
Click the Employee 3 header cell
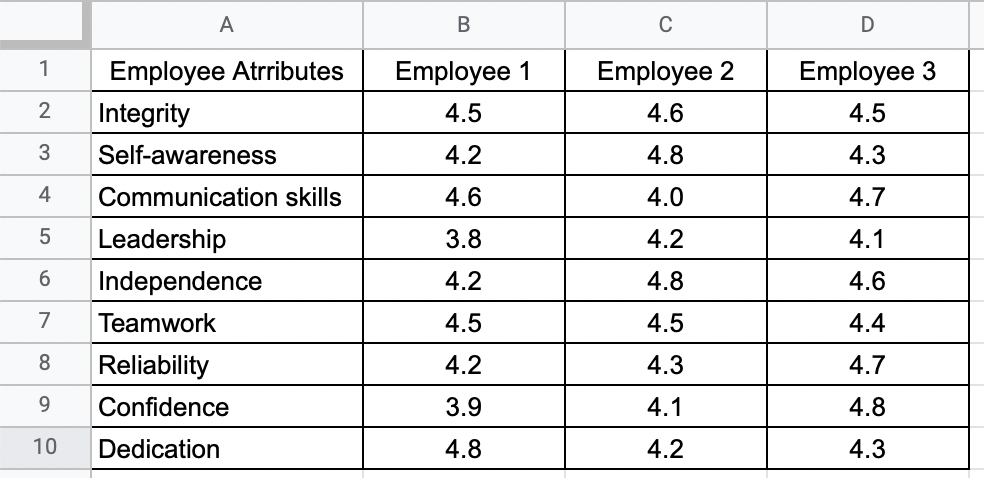tap(868, 70)
